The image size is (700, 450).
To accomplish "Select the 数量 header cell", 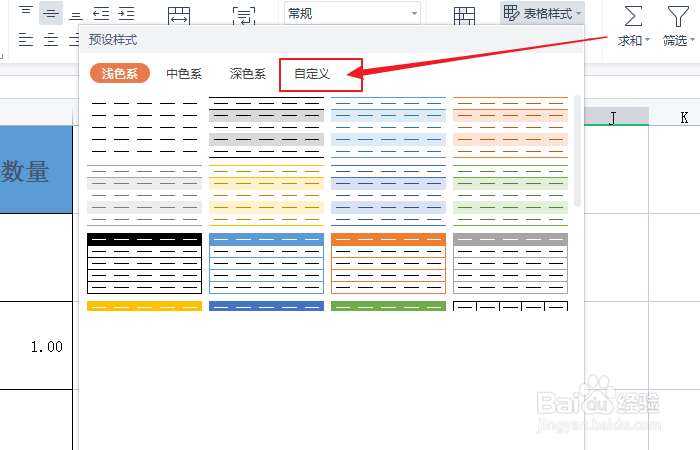I will 36,170.
